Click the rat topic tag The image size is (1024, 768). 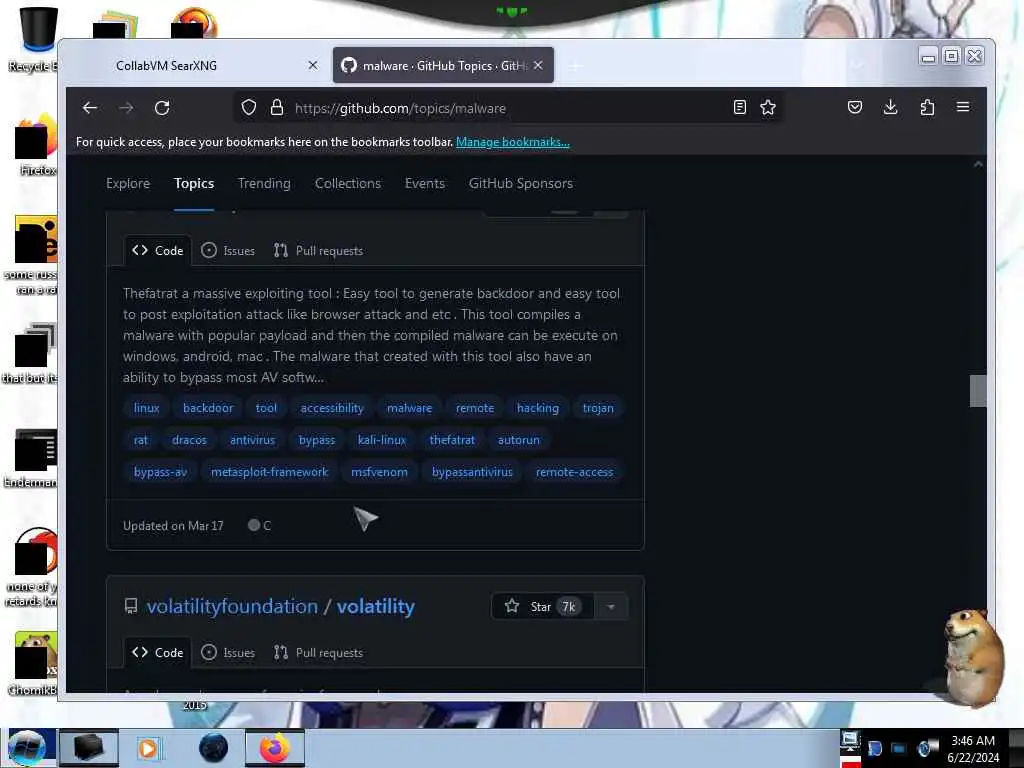[x=140, y=440]
